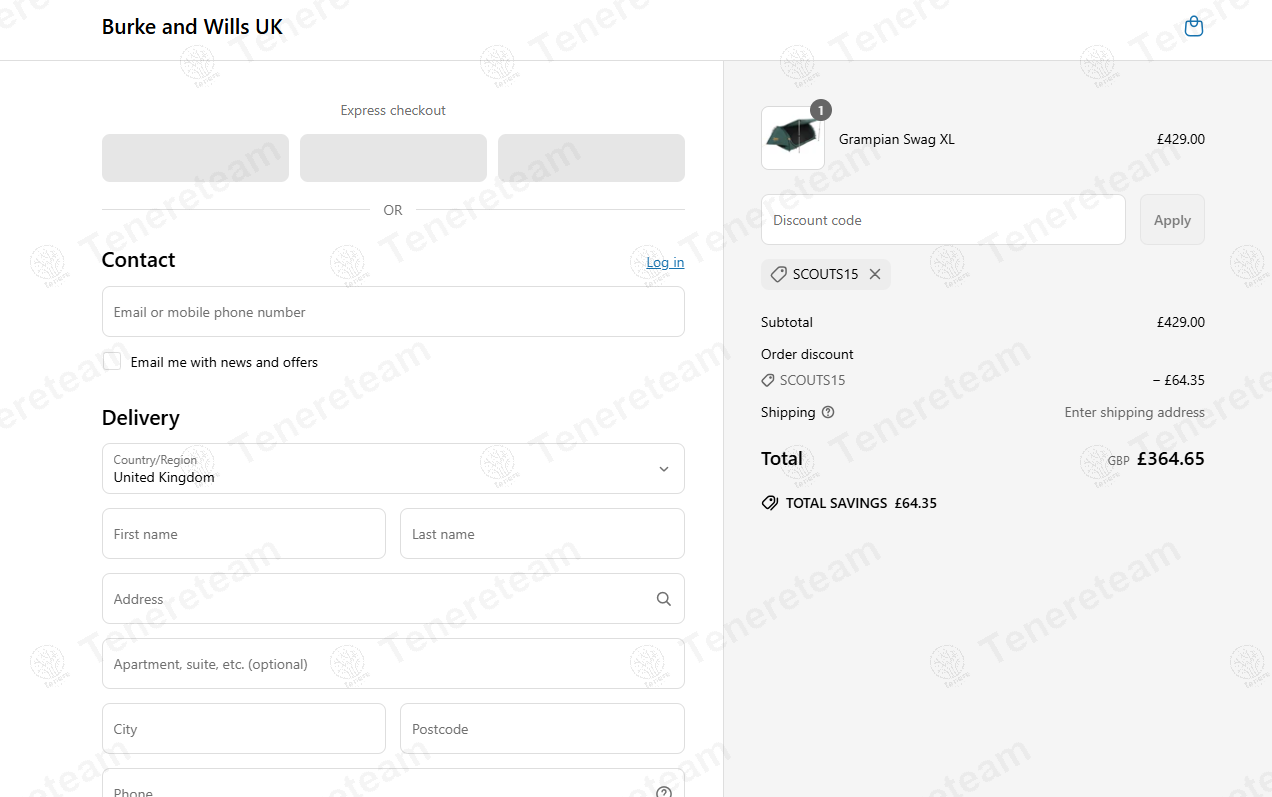Click the TOTAL SAVINGS £64.35 line

pyautogui.click(x=849, y=503)
